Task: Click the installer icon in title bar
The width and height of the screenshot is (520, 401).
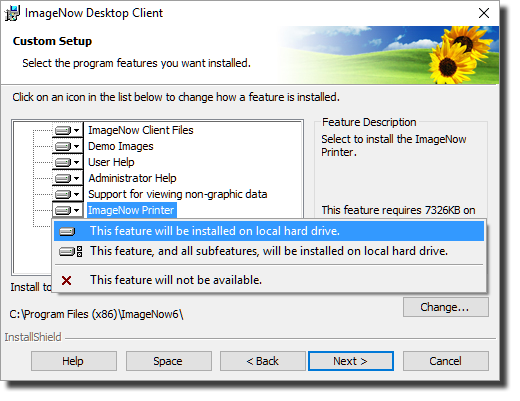Action: click(x=12, y=13)
